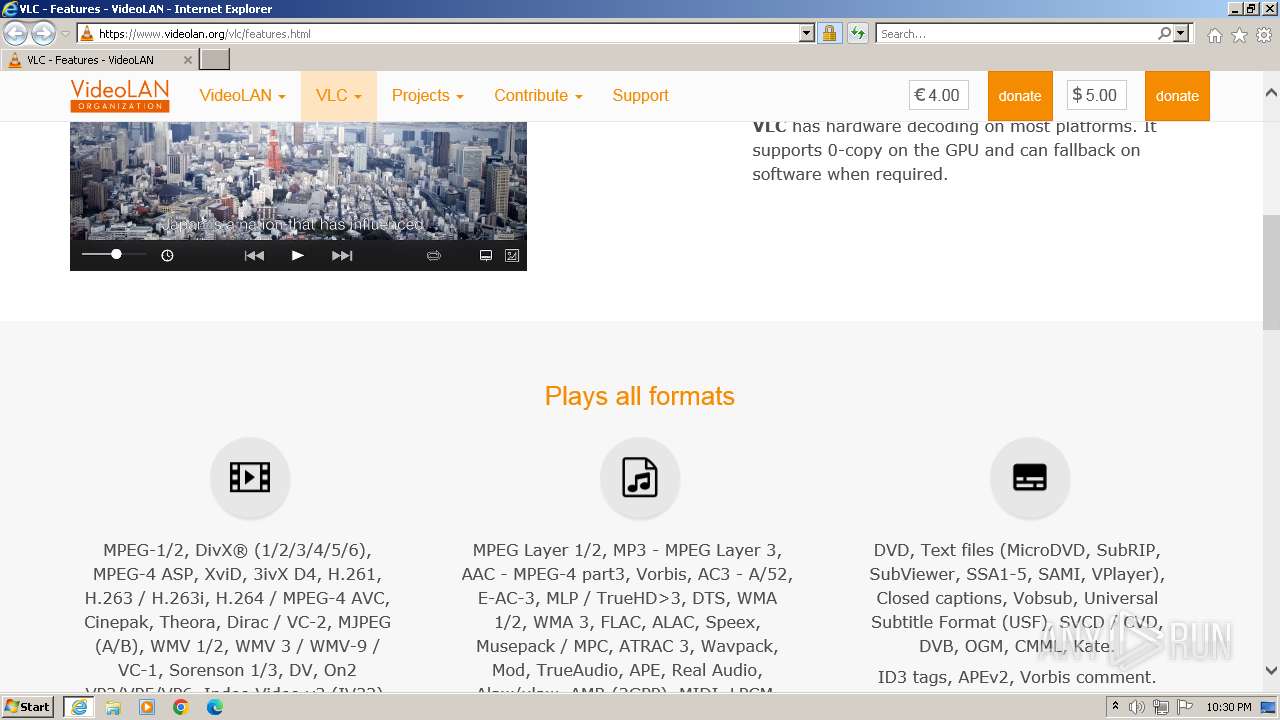This screenshot has height=720, width=1280.
Task: Click the video formats film icon
Action: pyautogui.click(x=250, y=477)
